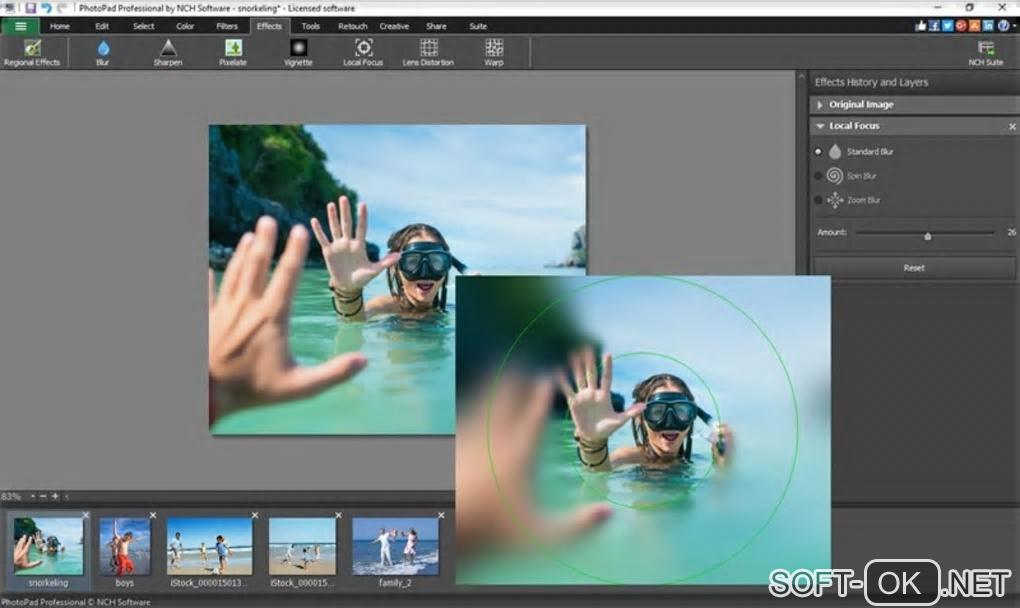Close the boys thumbnail
The width and height of the screenshot is (1020, 608).
(x=153, y=515)
